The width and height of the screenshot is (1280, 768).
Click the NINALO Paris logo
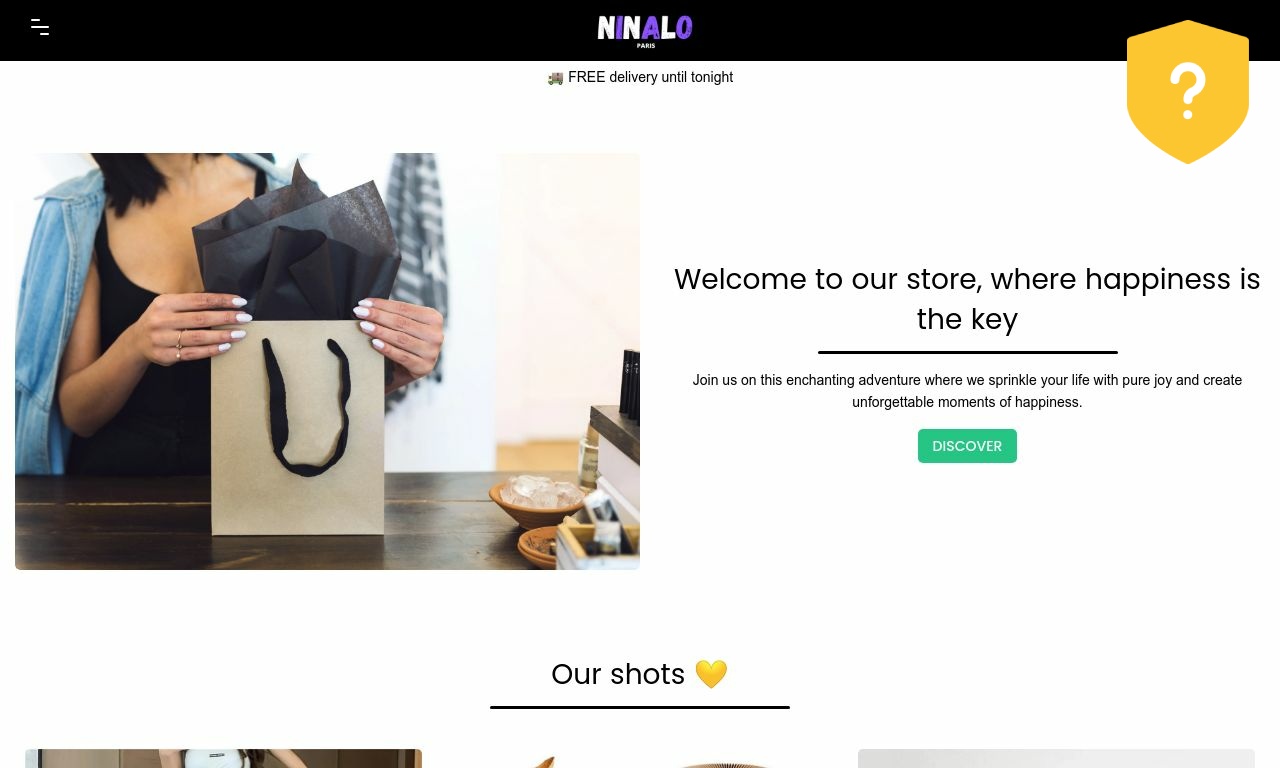point(645,31)
